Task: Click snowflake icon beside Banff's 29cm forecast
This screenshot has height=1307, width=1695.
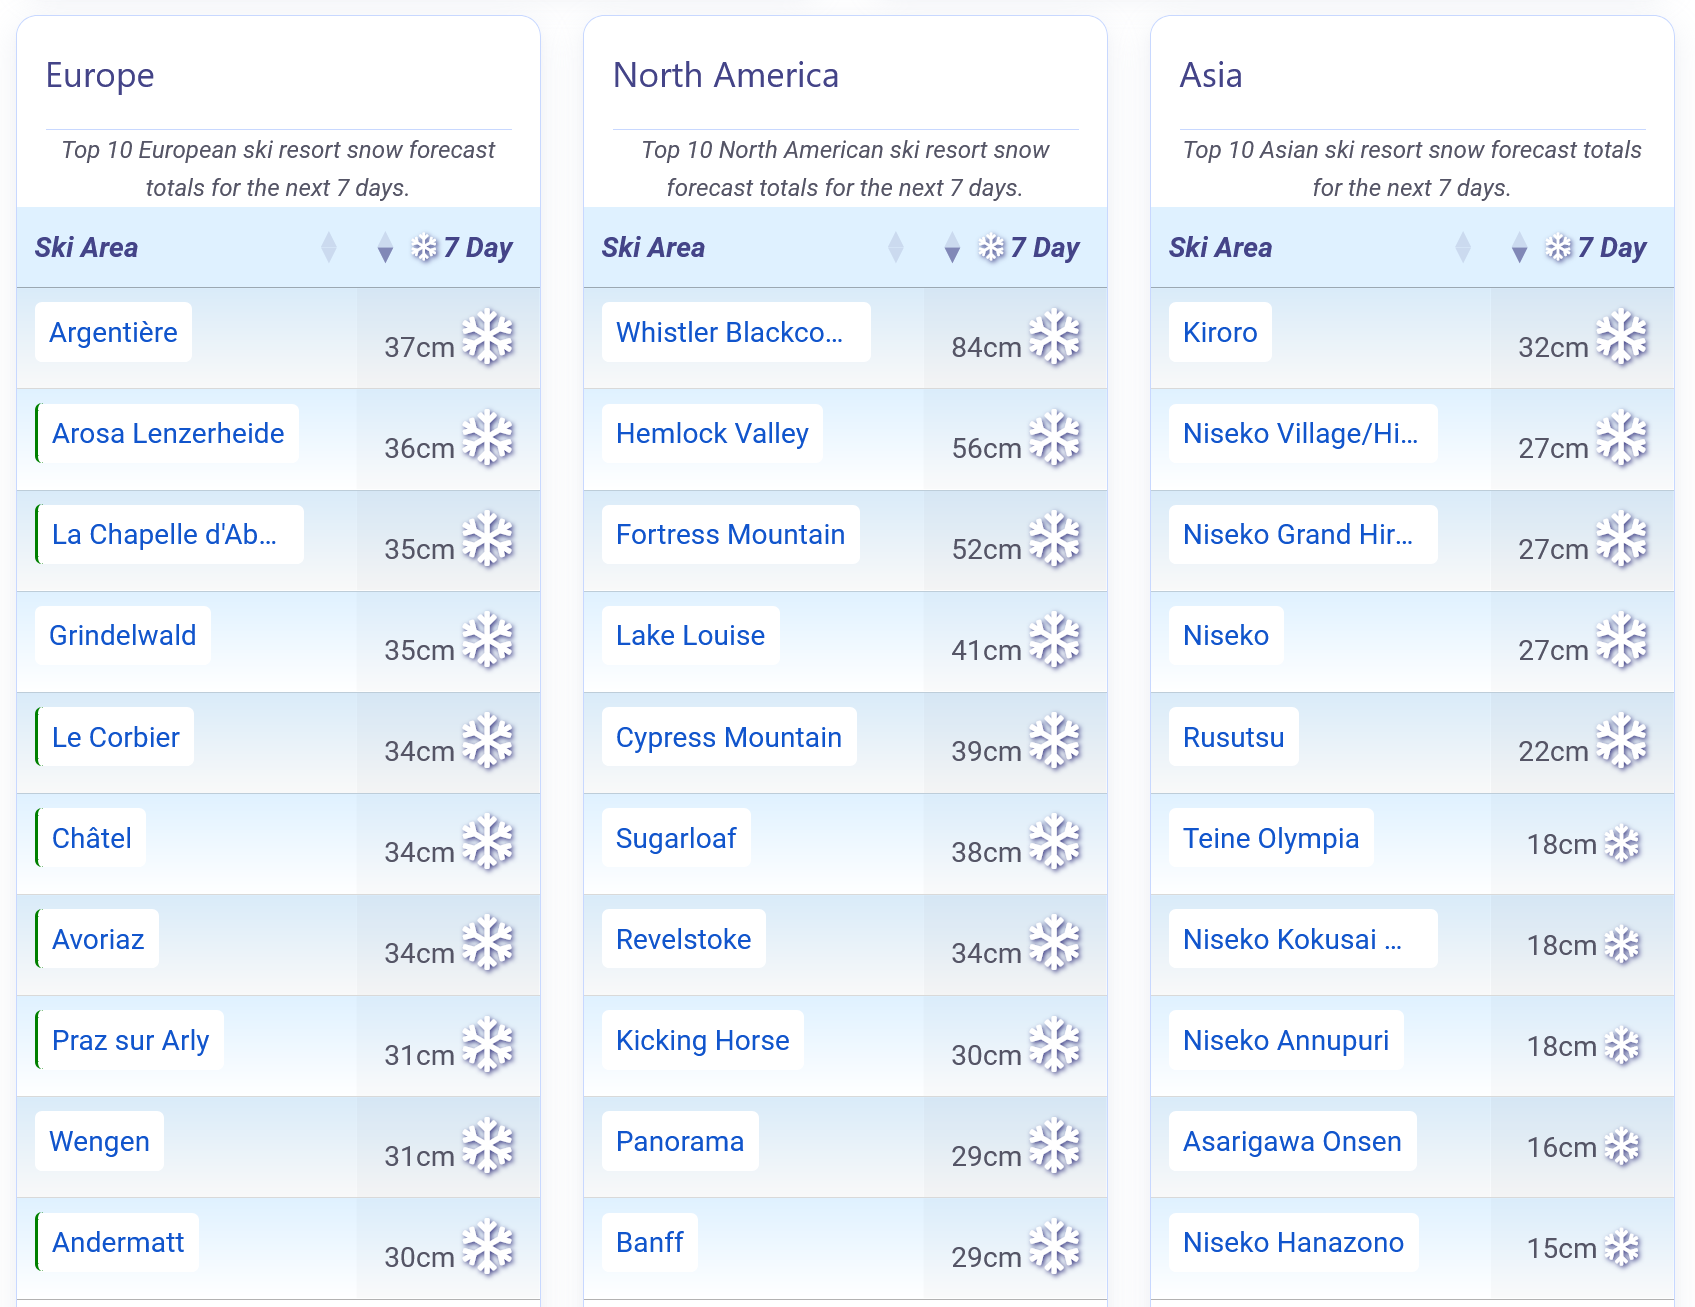Action: coord(1055,1247)
